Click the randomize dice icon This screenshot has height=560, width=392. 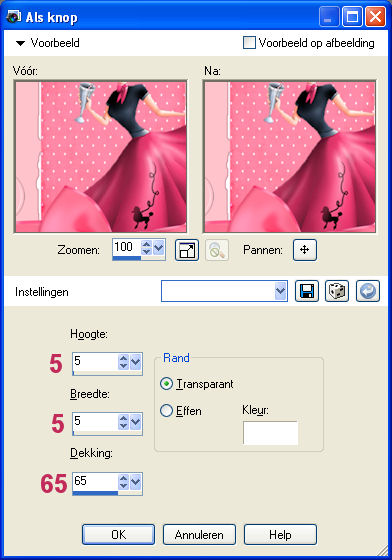coord(337,291)
